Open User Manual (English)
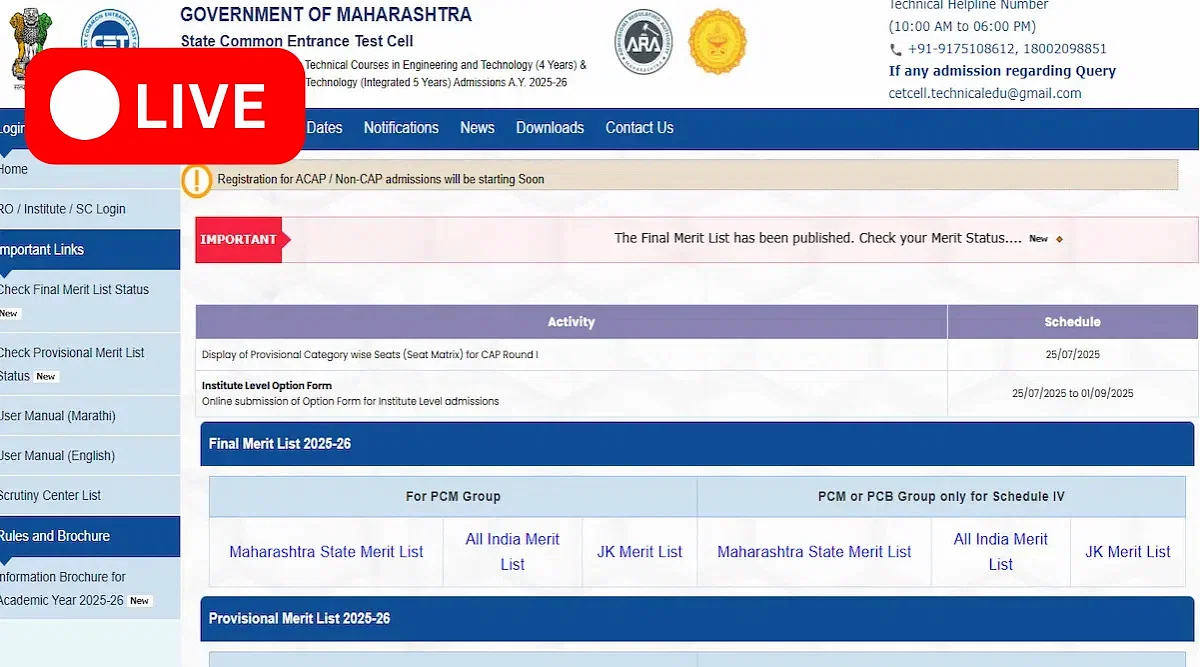Image resolution: width=1200 pixels, height=667 pixels. coord(57,456)
